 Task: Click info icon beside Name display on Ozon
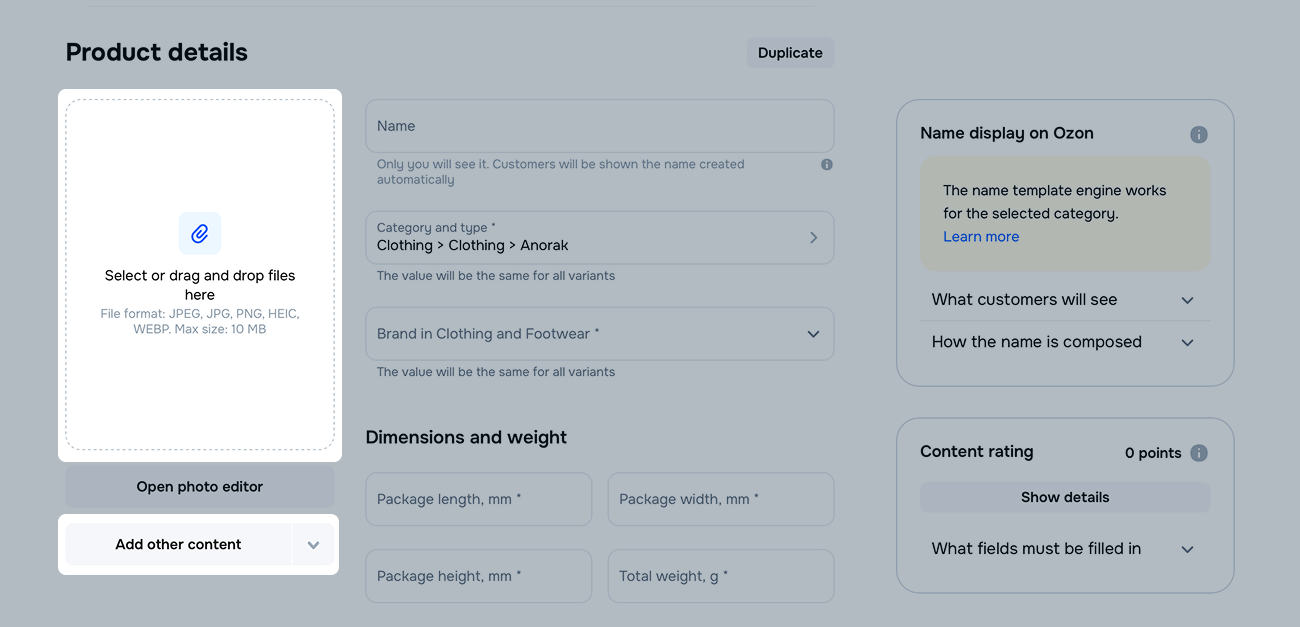pos(1198,134)
